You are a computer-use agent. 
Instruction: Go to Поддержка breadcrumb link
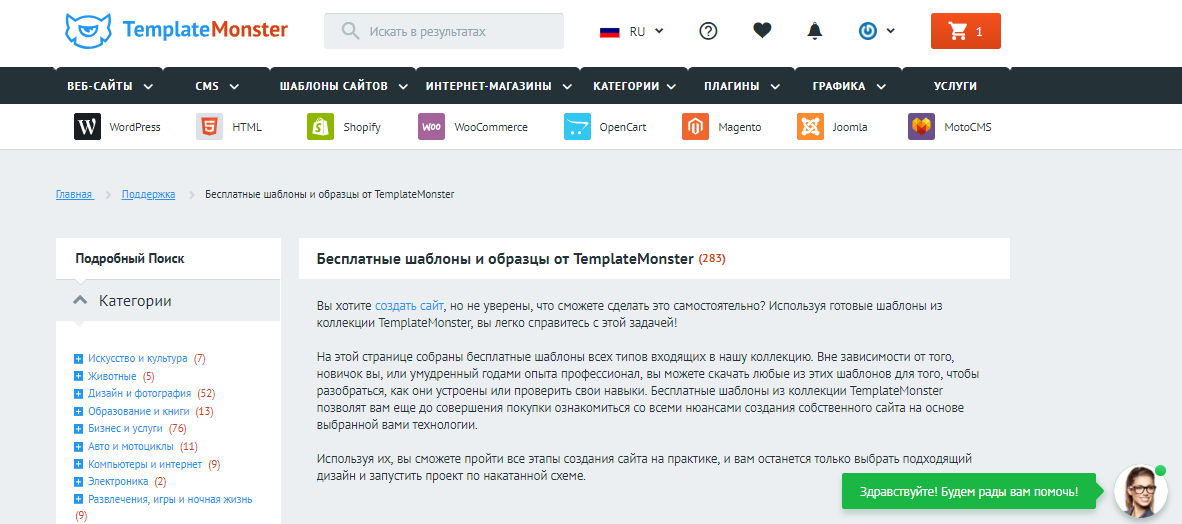point(149,195)
